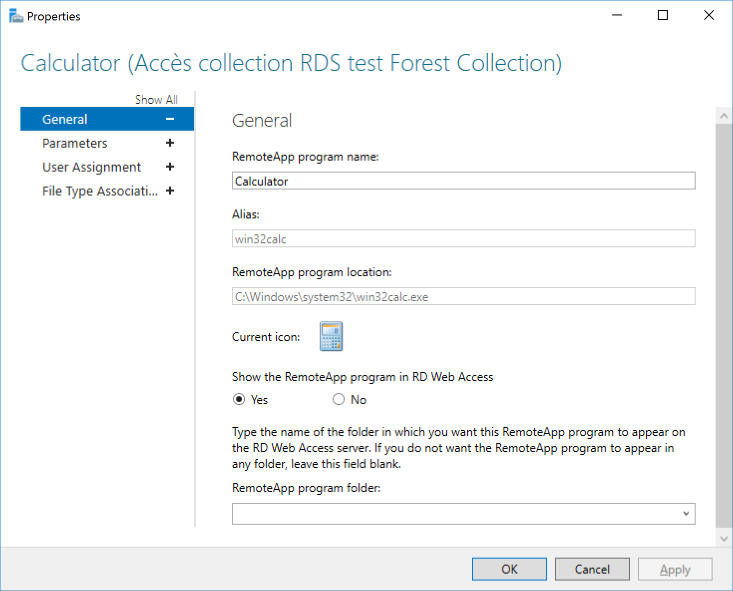Viewport: 733px width, 591px height.
Task: Click the current Calculator icon
Action: [331, 336]
